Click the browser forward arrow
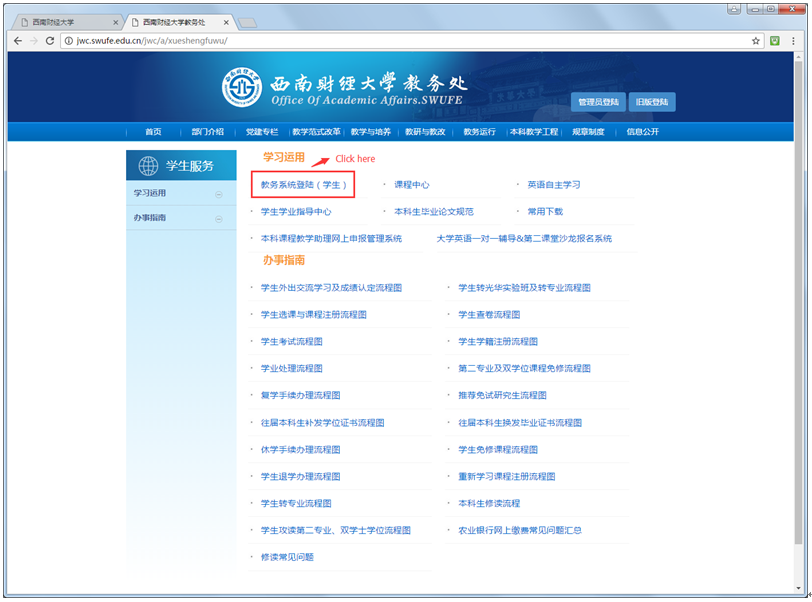 35,41
